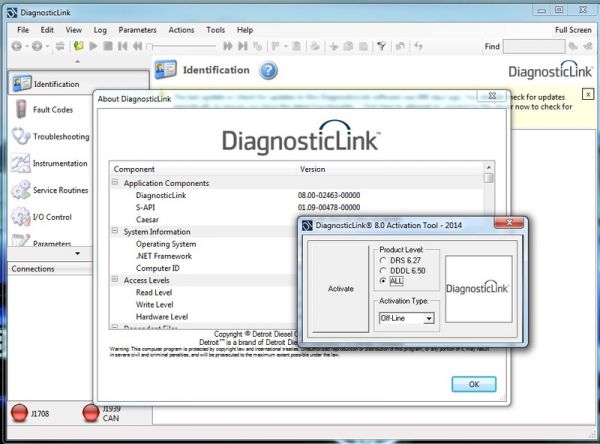Choose the DDDL 6.50 radio option
600x444 pixels.
382,271
